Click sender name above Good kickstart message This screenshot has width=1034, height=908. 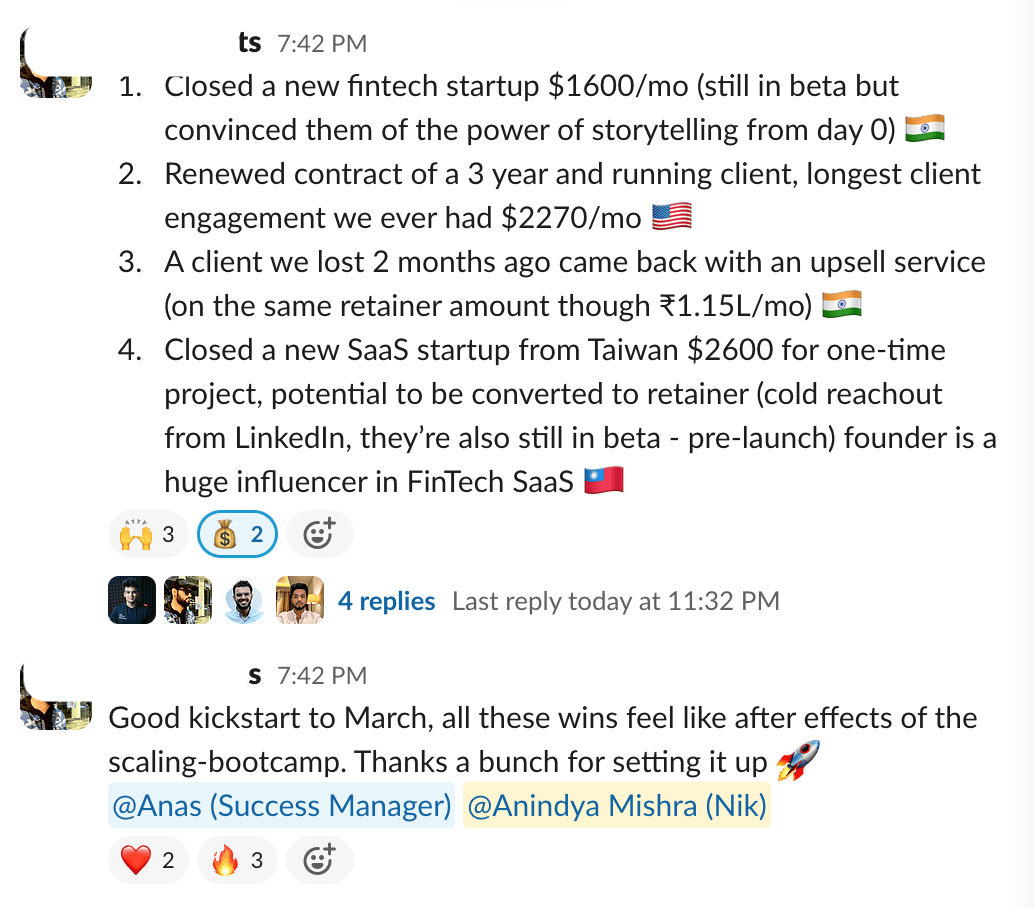(254, 676)
